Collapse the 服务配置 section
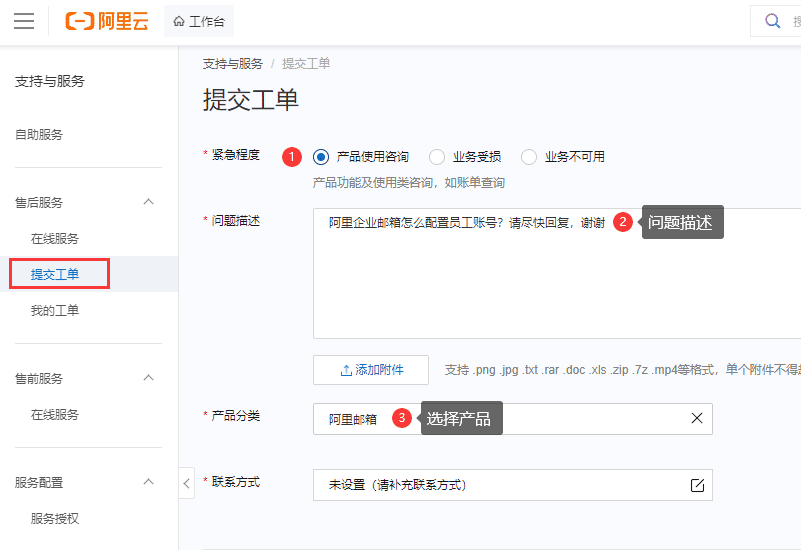Image resolution: width=801 pixels, height=550 pixels. point(148,482)
